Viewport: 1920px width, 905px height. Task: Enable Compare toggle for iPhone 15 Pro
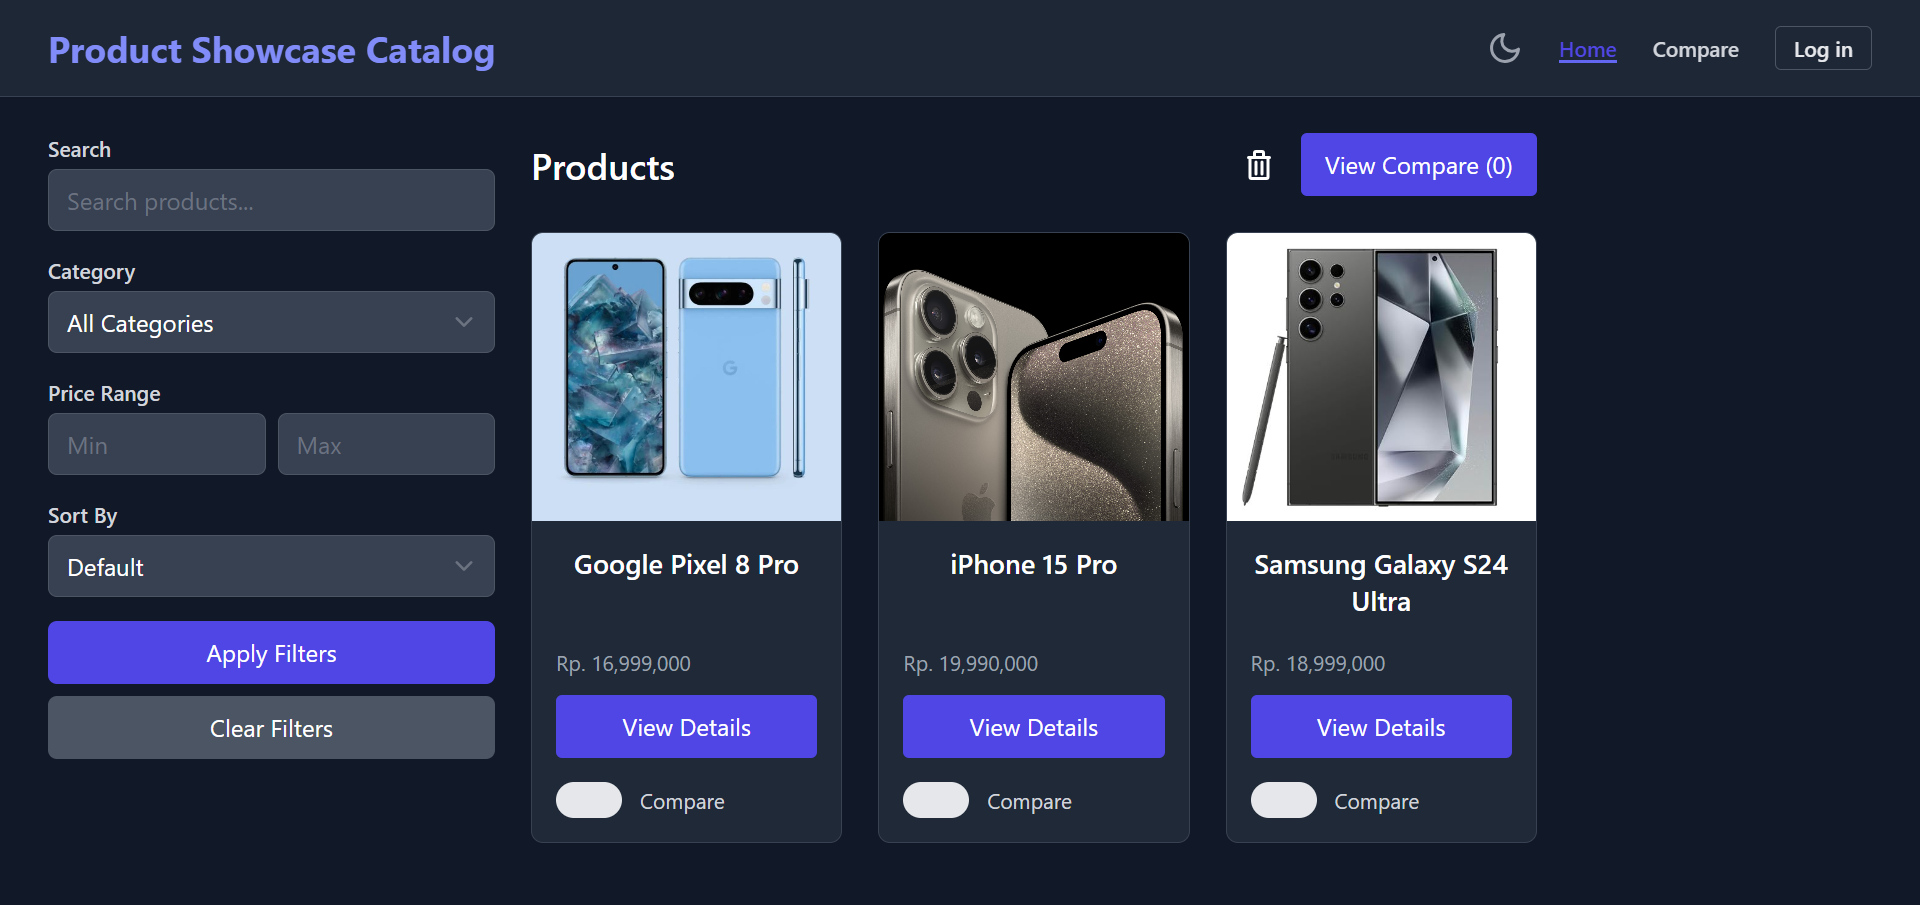coord(936,800)
